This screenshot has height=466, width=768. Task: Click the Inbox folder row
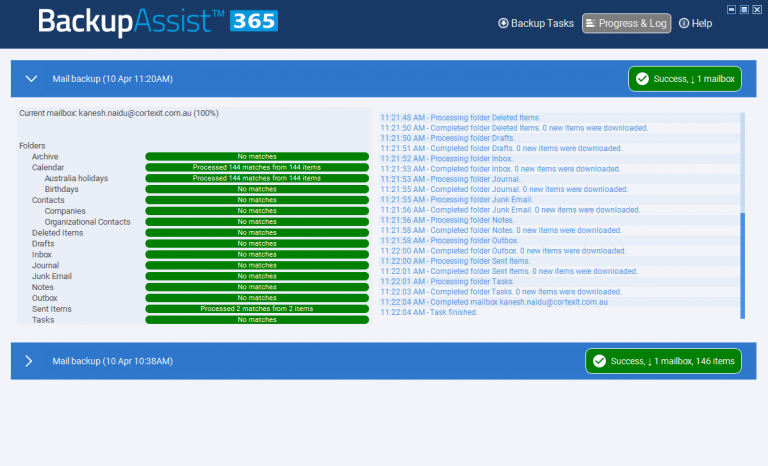click(42, 255)
